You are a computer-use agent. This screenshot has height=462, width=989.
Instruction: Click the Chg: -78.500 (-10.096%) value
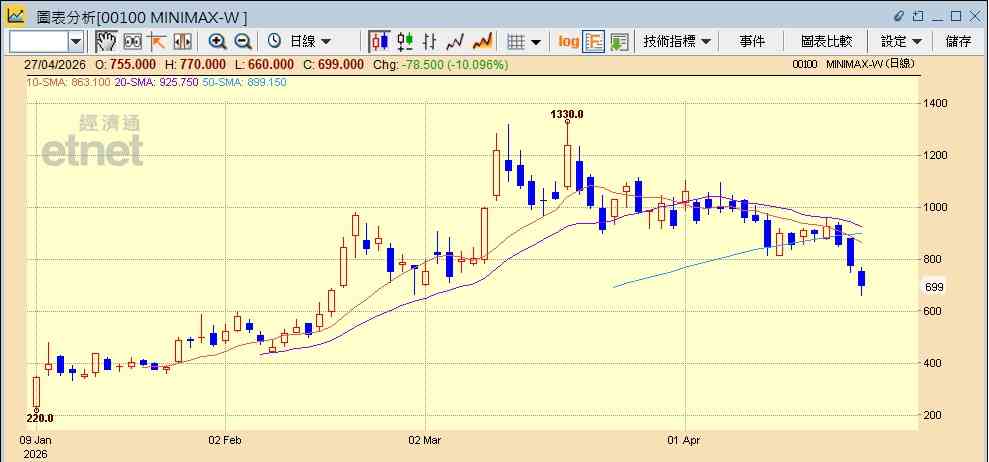coord(441,64)
